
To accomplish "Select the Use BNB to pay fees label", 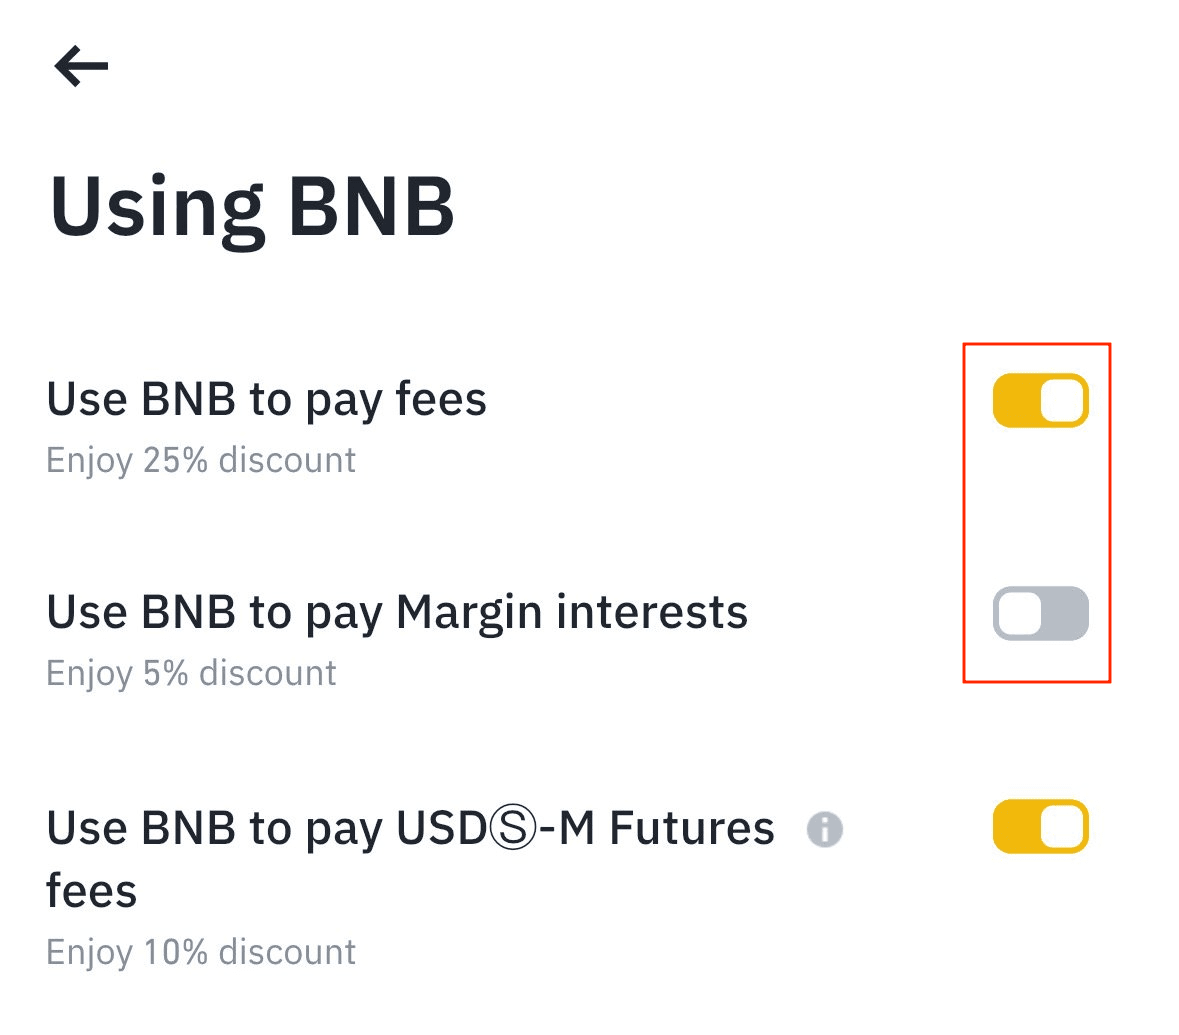I will click(x=266, y=400).
